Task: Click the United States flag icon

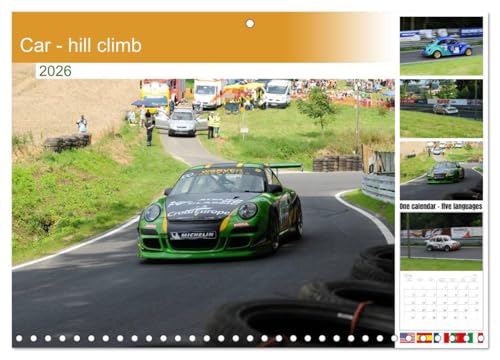Action: pos(407,338)
